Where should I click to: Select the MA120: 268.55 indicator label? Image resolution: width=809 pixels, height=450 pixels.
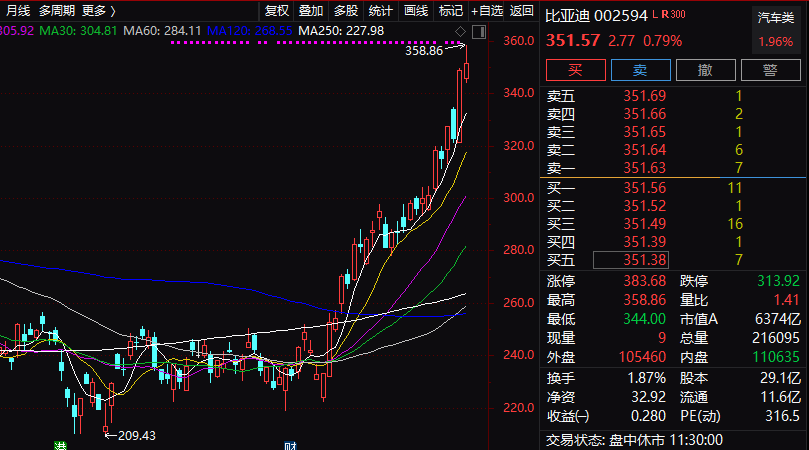[x=250, y=31]
